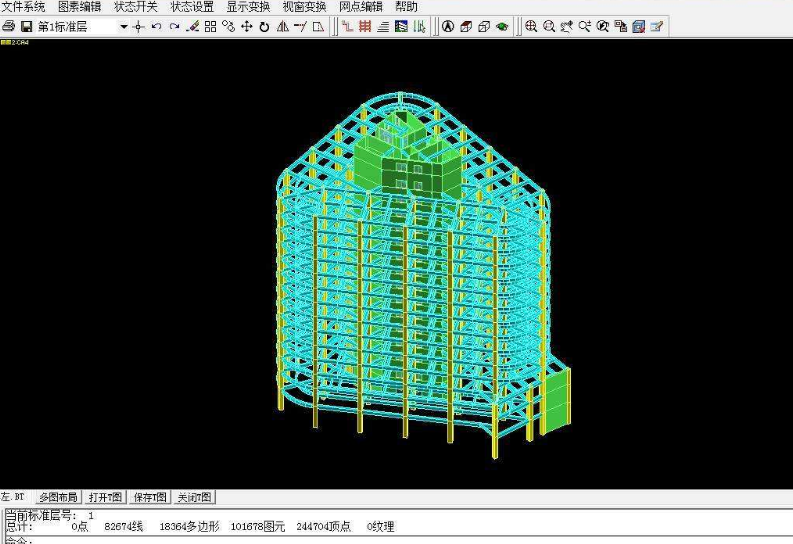Click the undo arrow icon
The image size is (793, 544).
coord(157,26)
